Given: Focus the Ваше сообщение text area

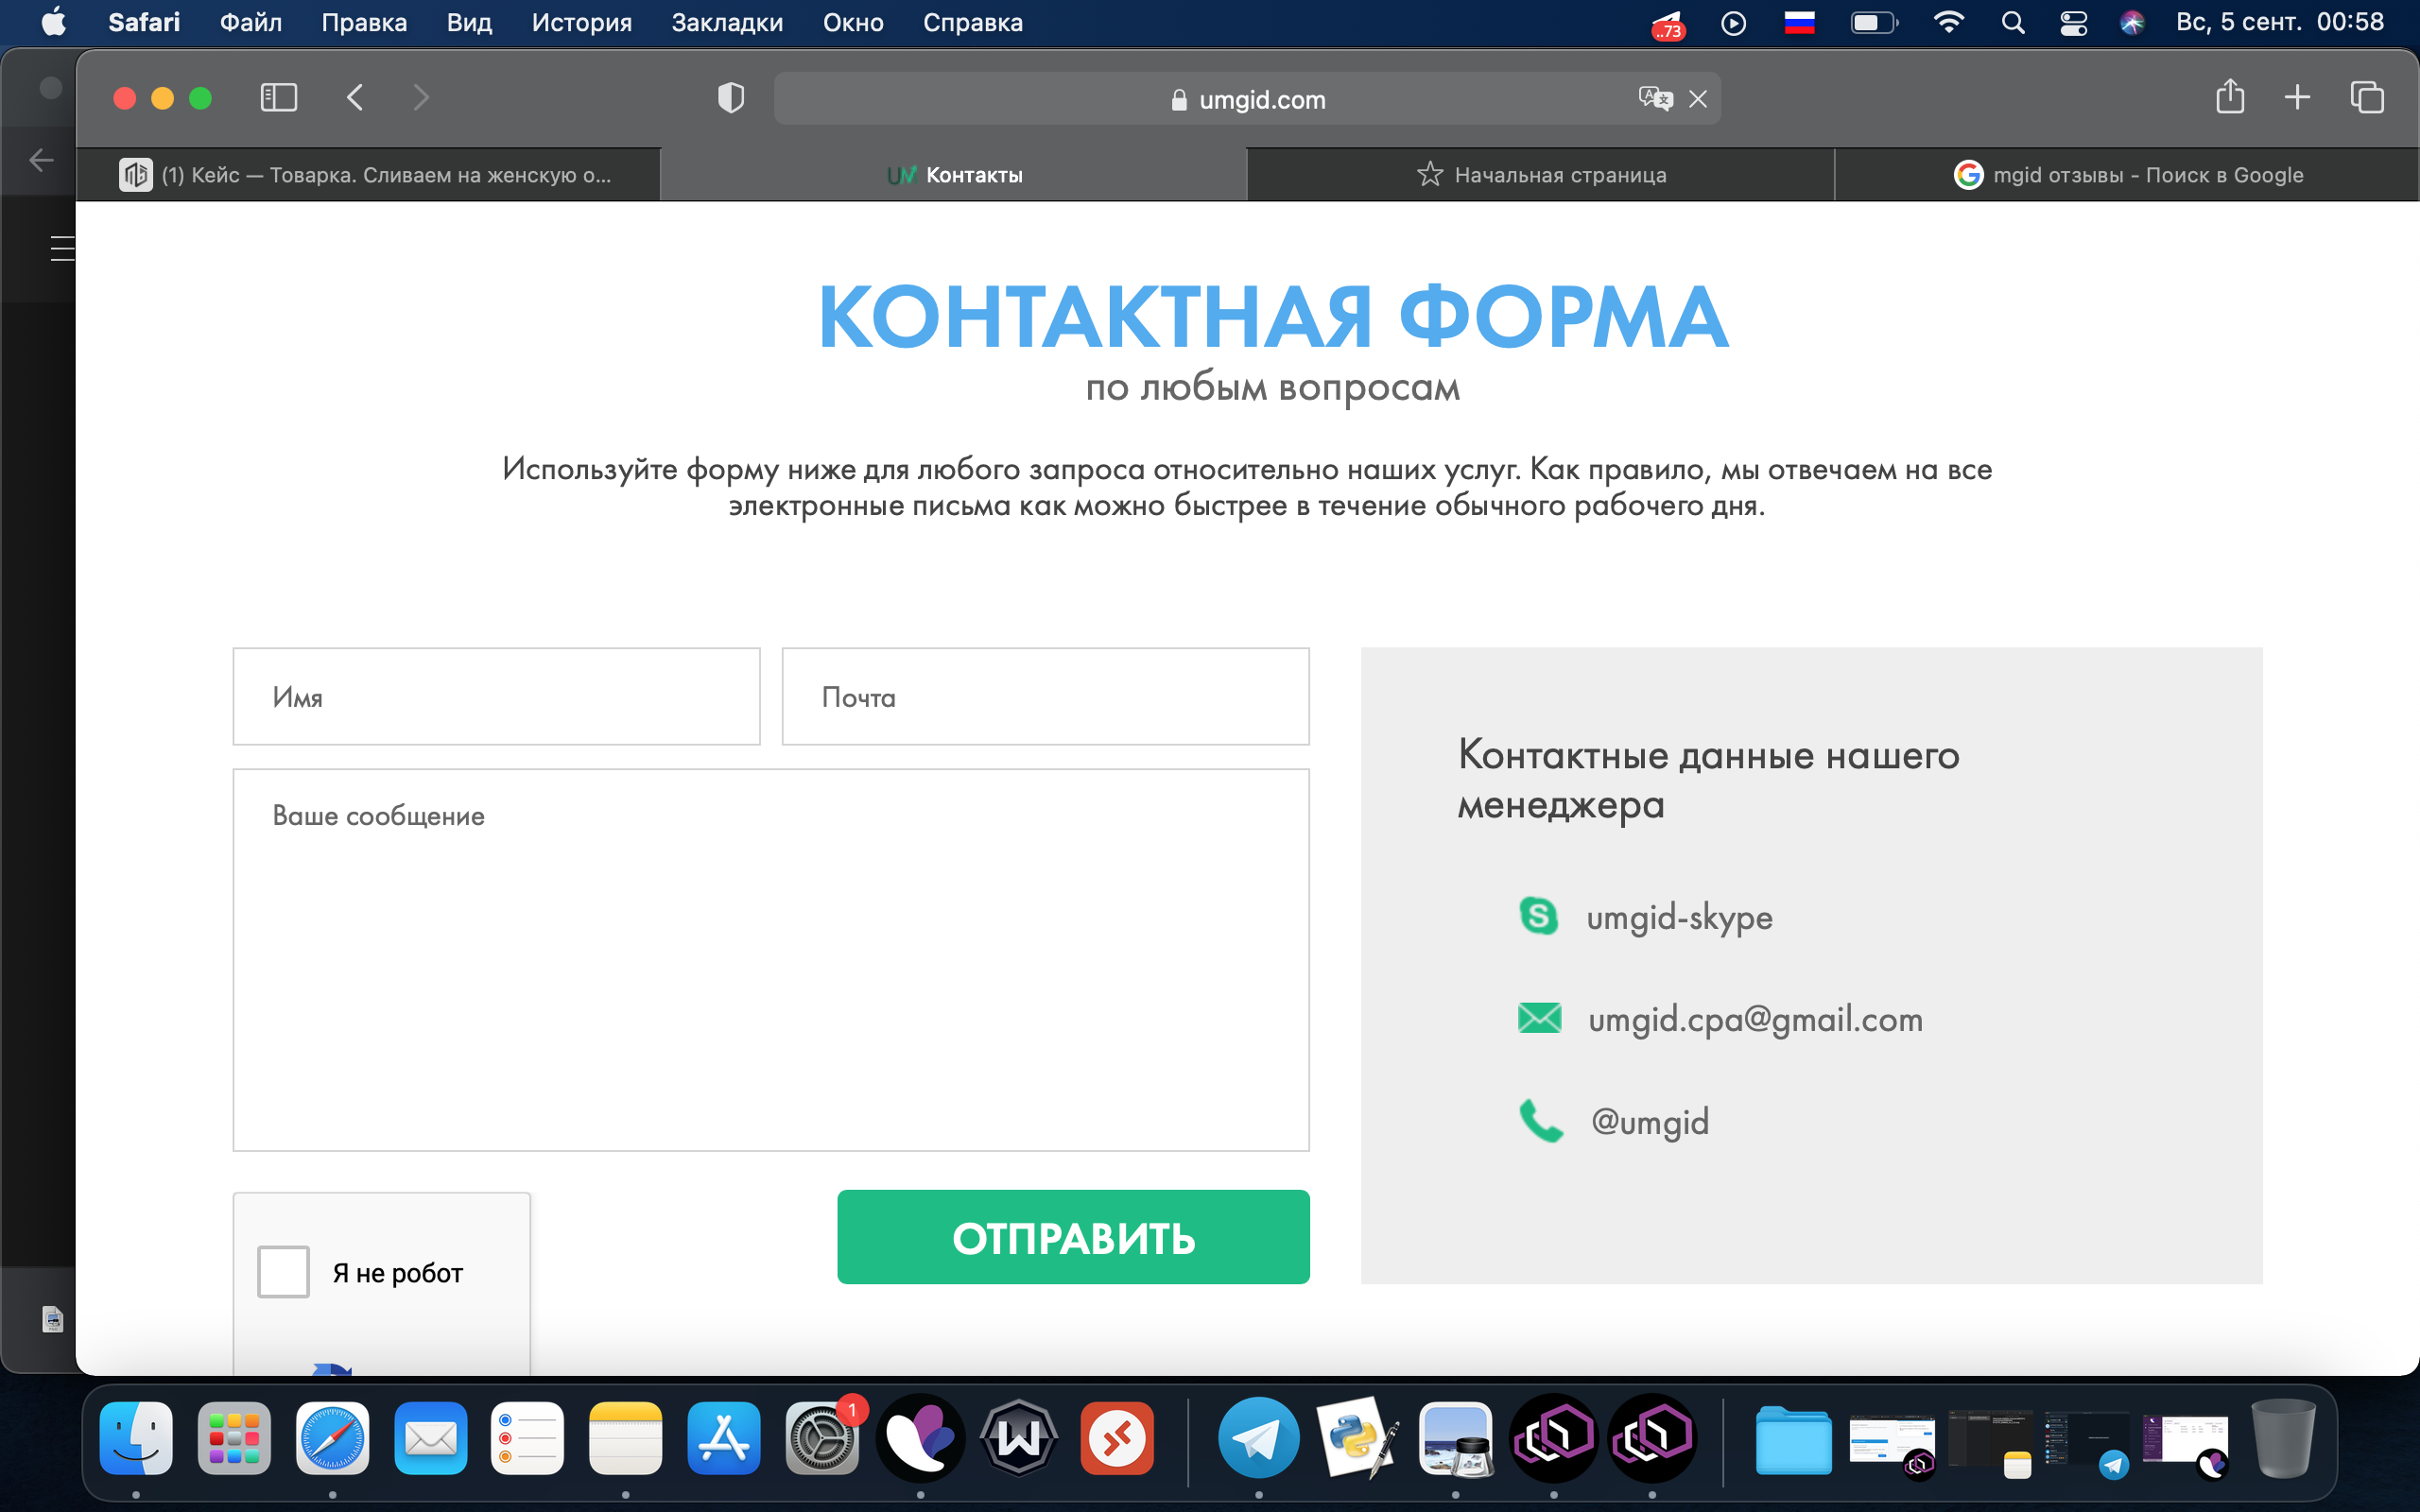Looking at the screenshot, I should 771,960.
